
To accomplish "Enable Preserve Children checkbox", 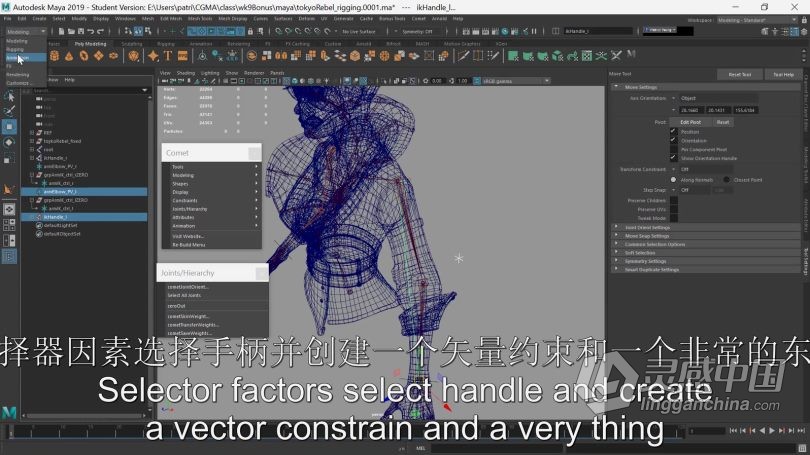I will point(673,200).
